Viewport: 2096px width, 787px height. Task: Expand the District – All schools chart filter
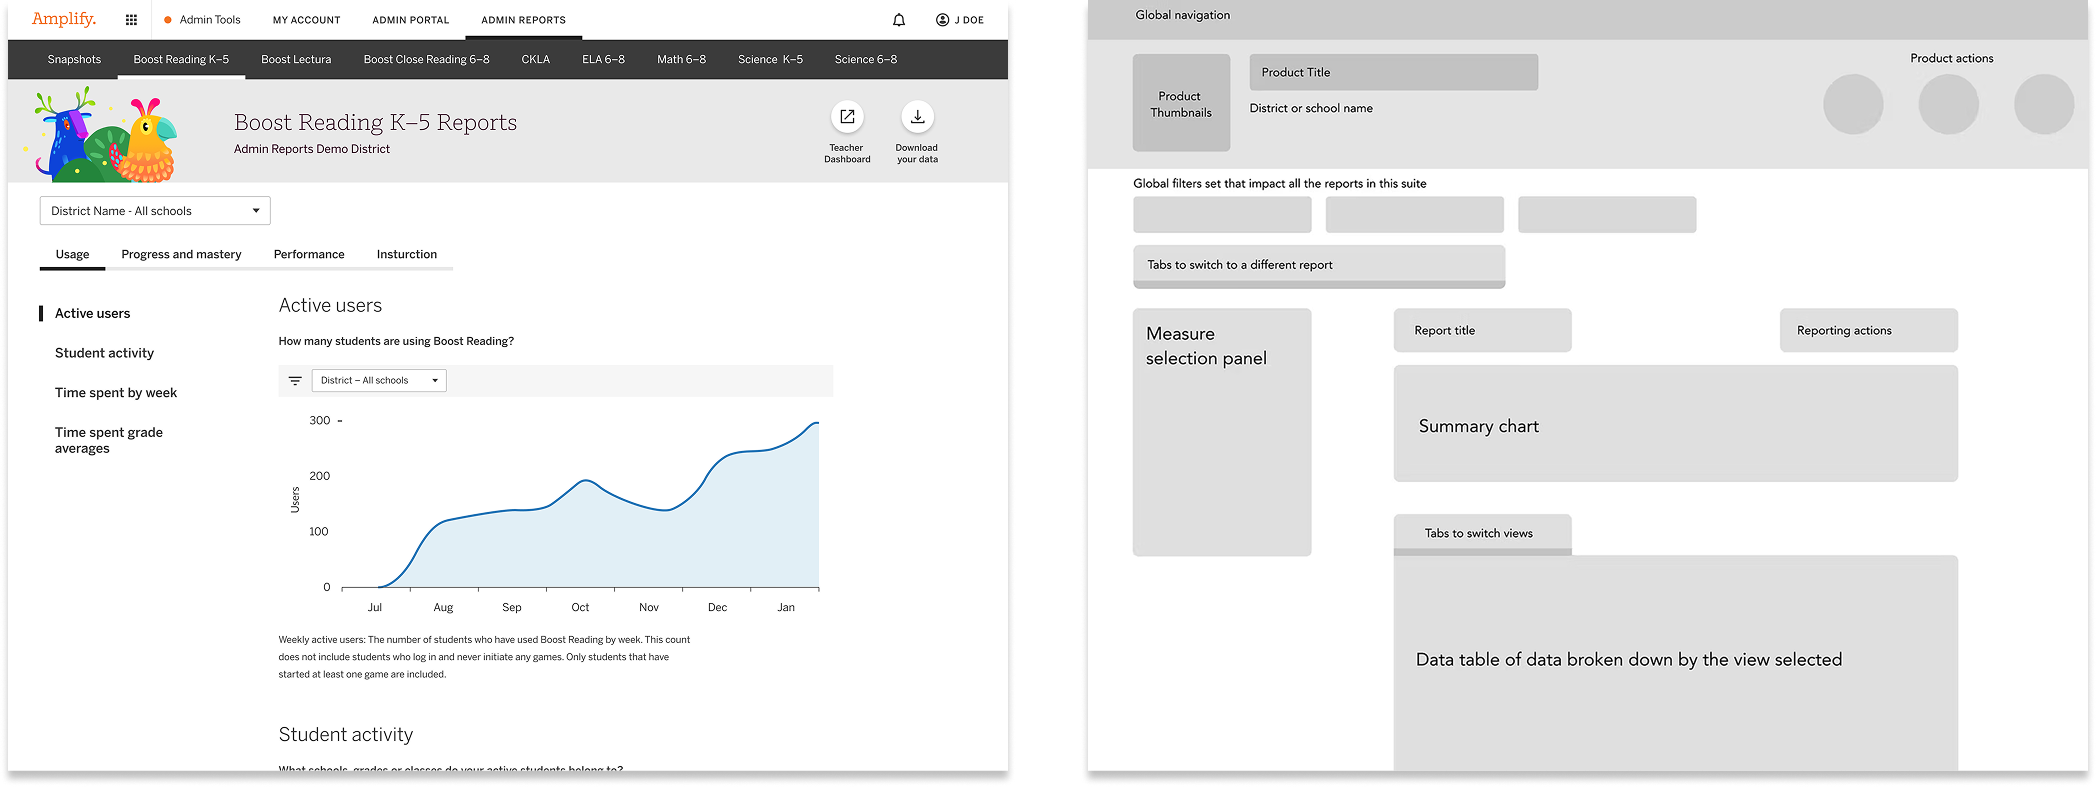pos(379,381)
